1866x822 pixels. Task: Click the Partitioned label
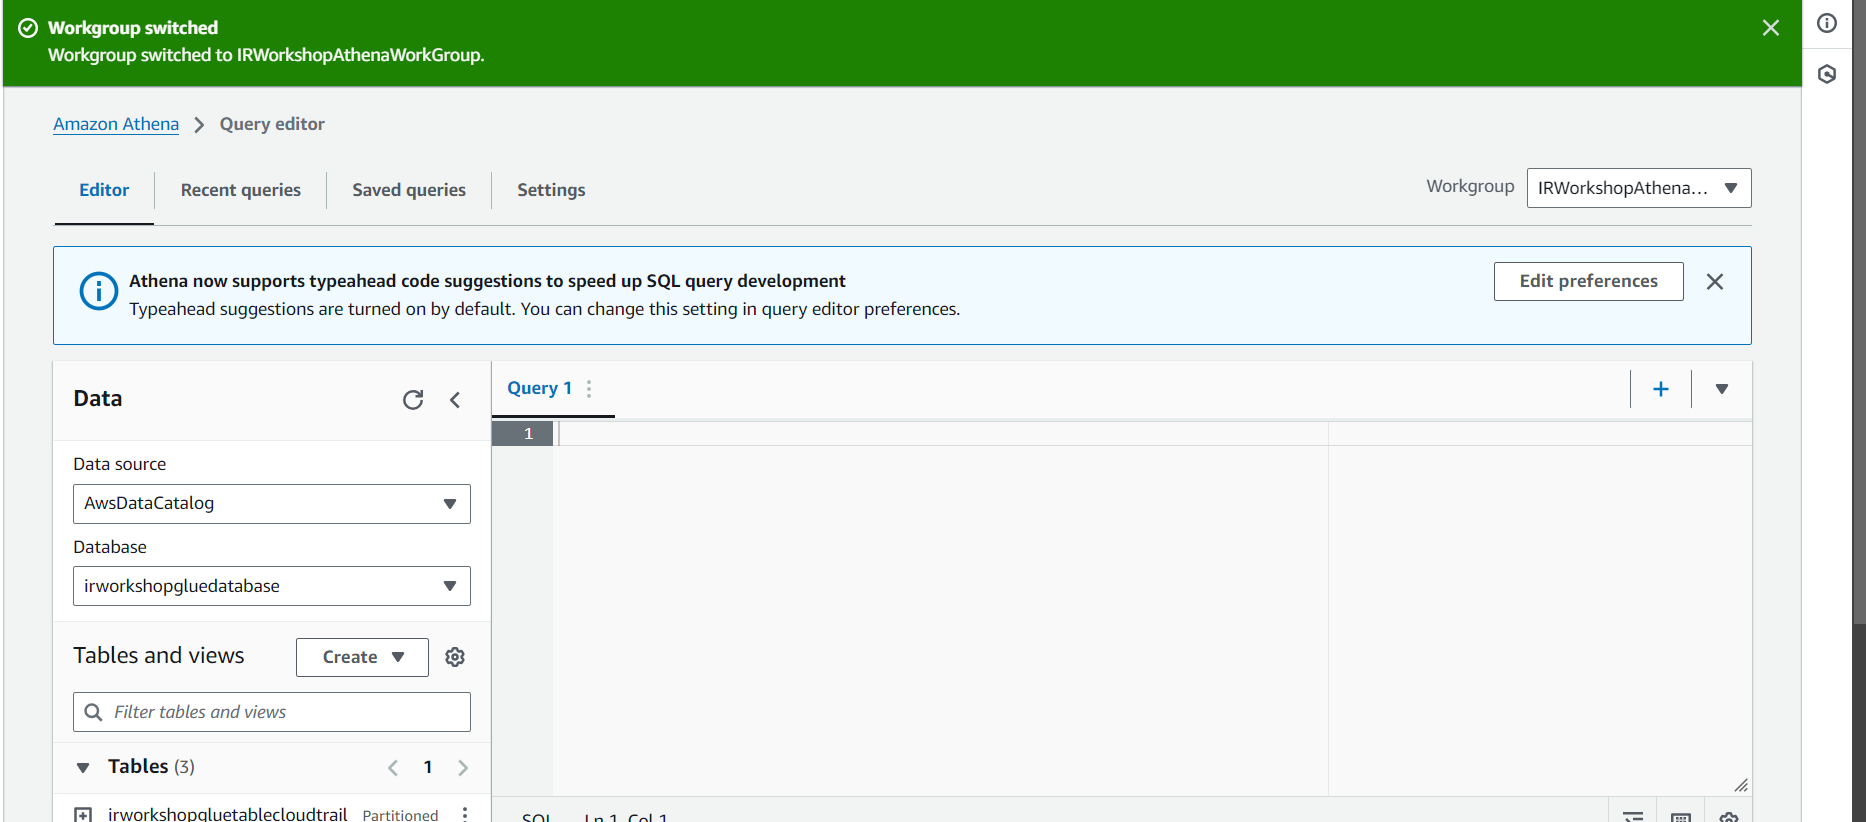(x=400, y=815)
